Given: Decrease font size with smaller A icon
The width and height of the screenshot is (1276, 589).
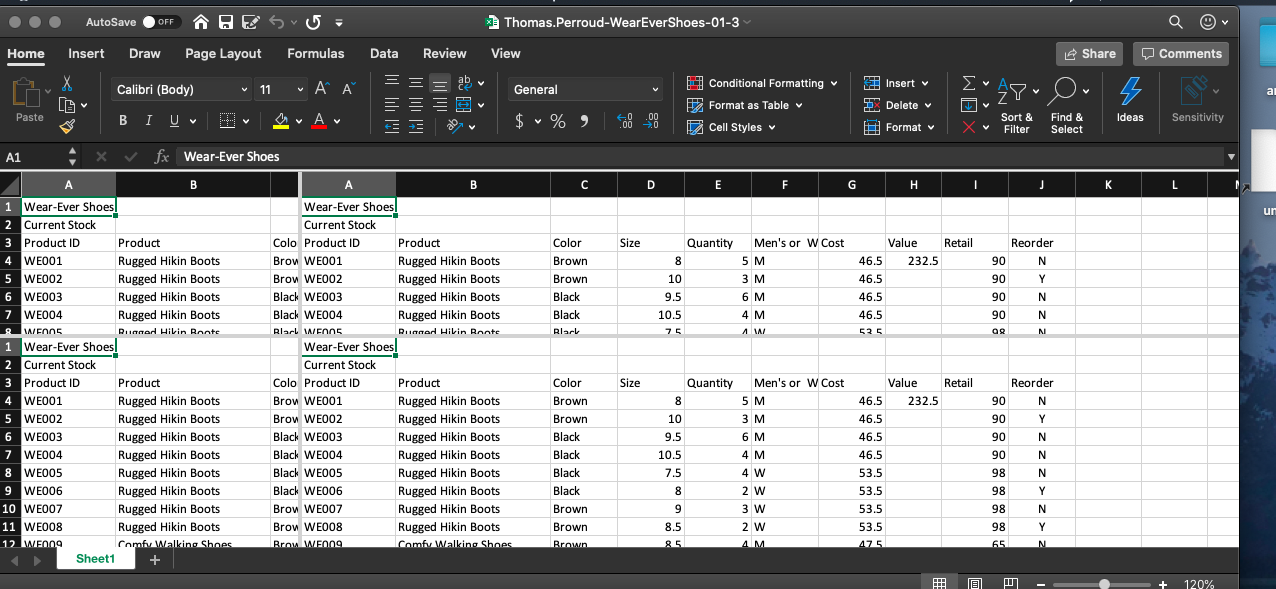Looking at the screenshot, I should click(x=348, y=90).
